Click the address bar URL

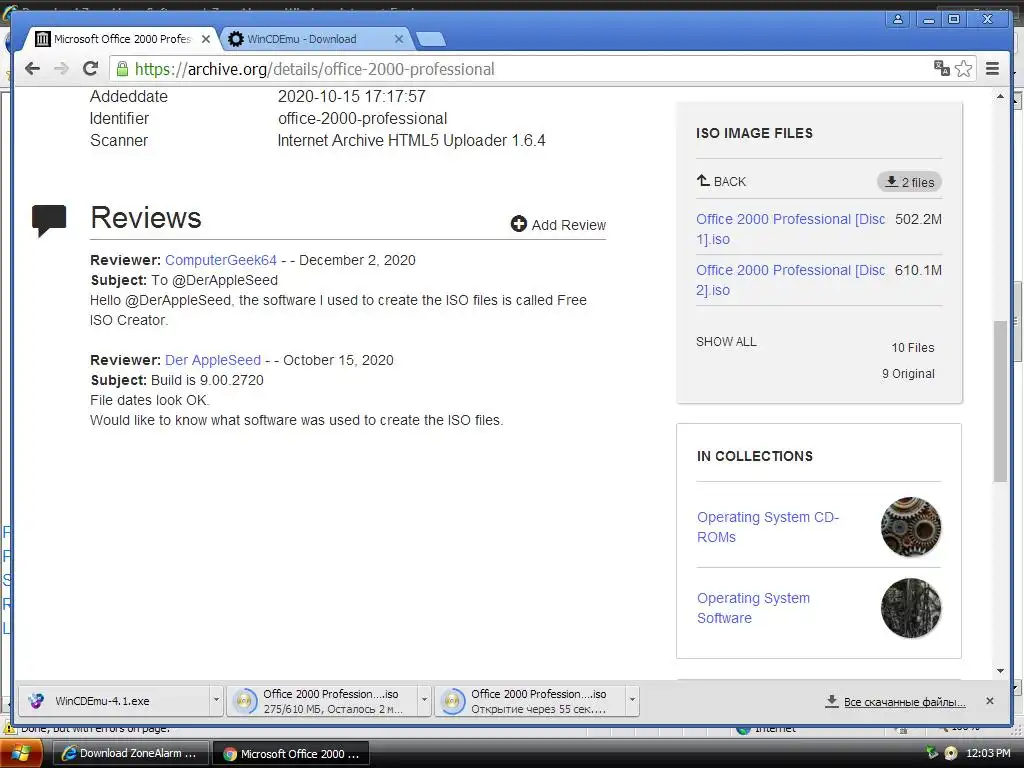314,69
